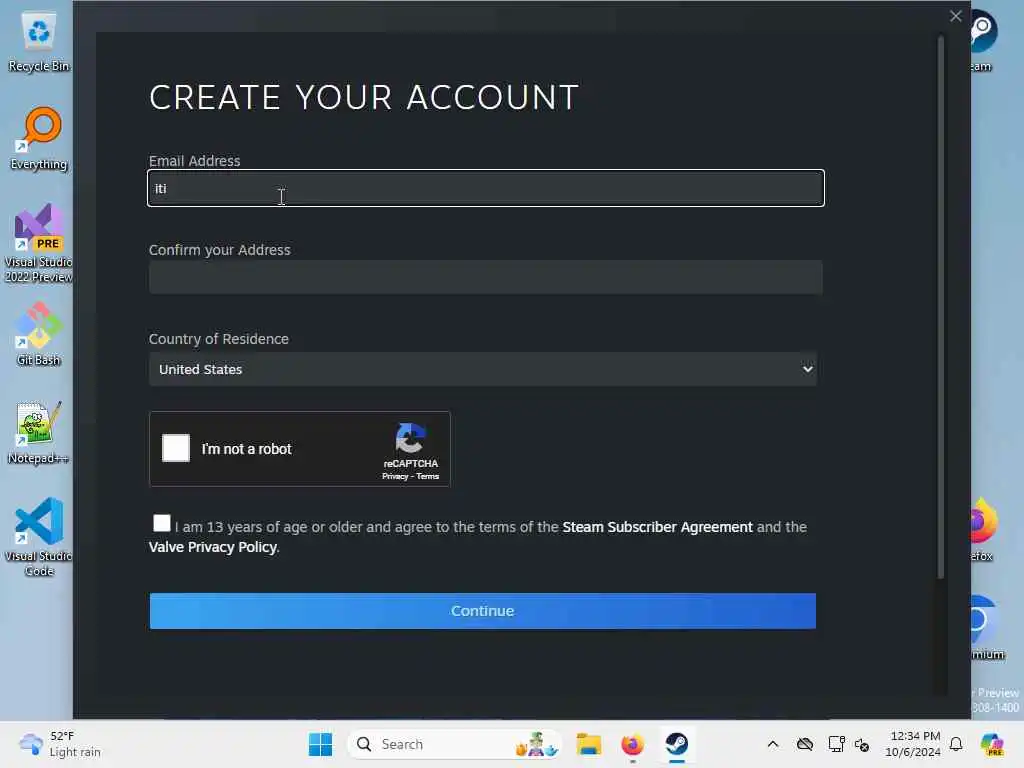Open the weather widget showing Light rain
The height and width of the screenshot is (768, 1024).
60,744
